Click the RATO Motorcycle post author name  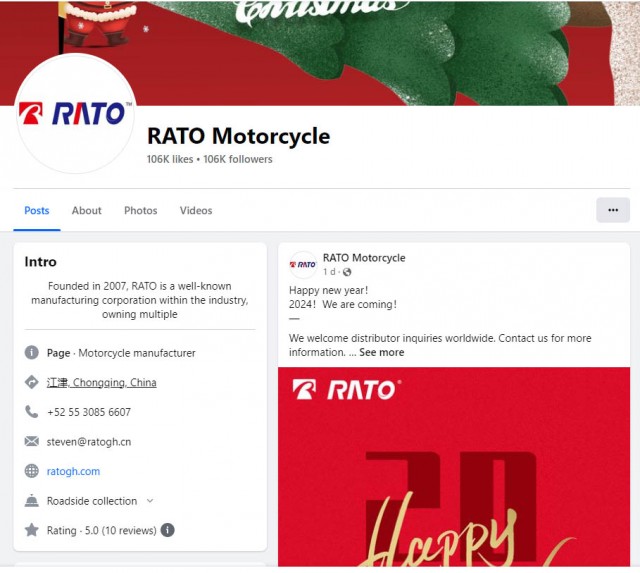click(x=364, y=258)
